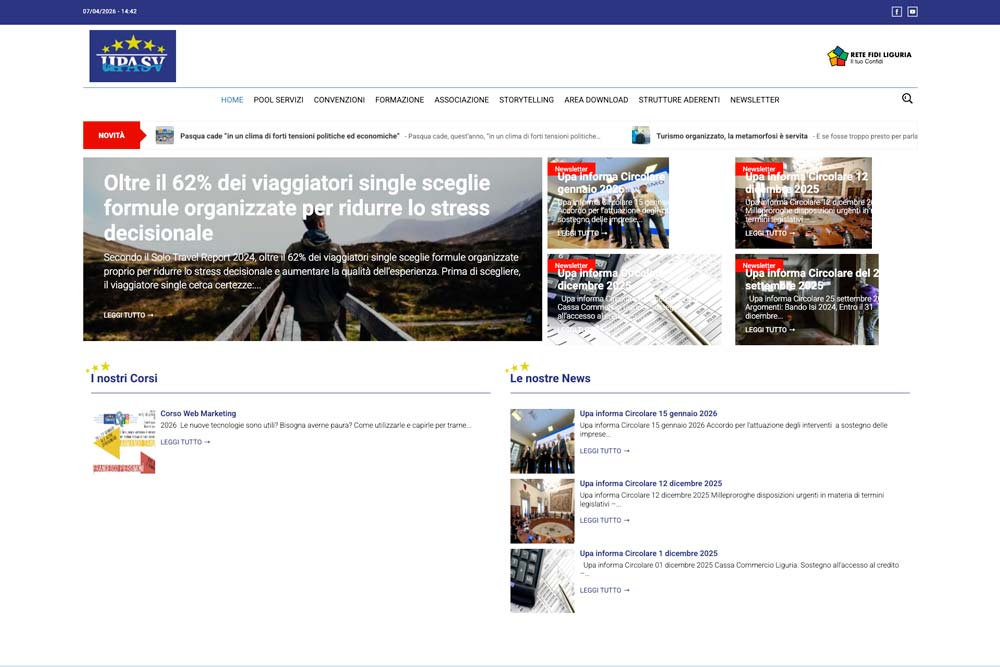The width and height of the screenshot is (1000, 667).
Task: Click the UPASV logo
Action: [x=132, y=56]
